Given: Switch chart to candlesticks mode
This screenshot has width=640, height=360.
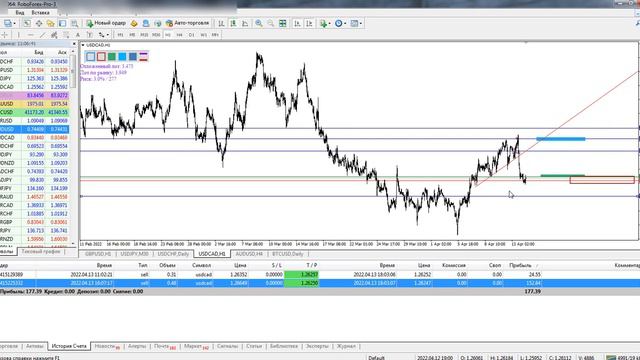Looking at the screenshot, I should click(233, 23).
